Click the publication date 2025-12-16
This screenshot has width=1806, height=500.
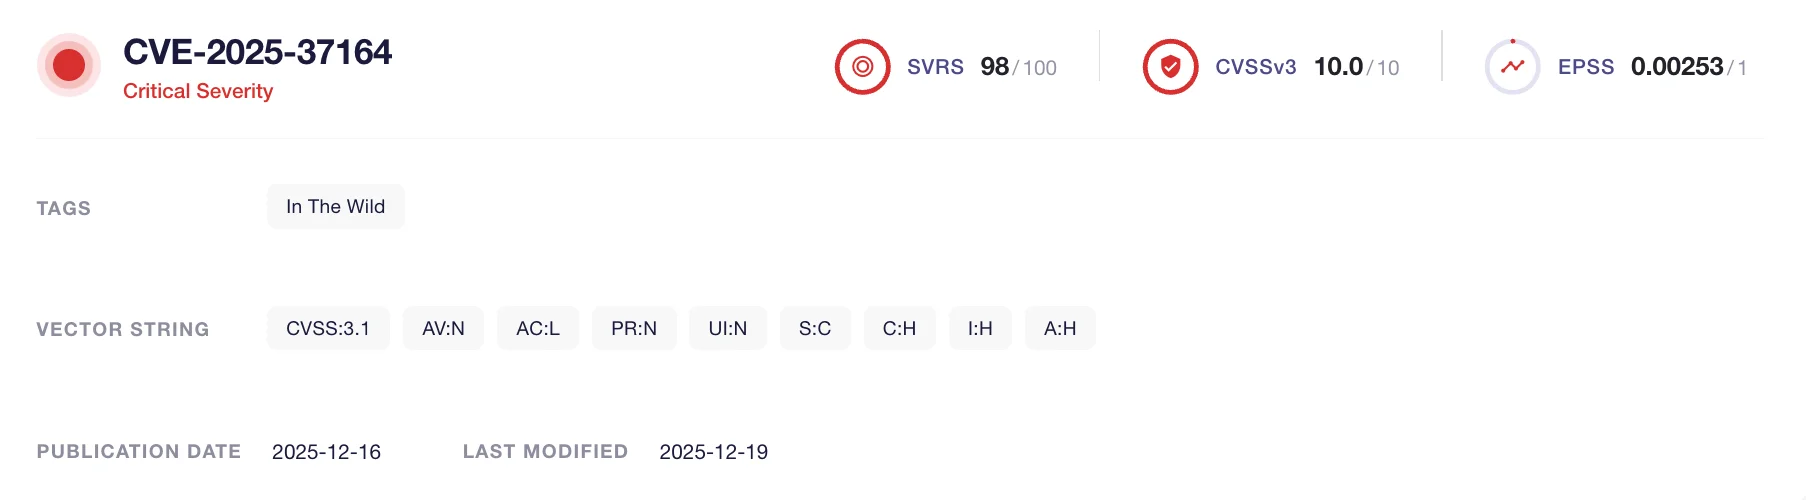326,452
